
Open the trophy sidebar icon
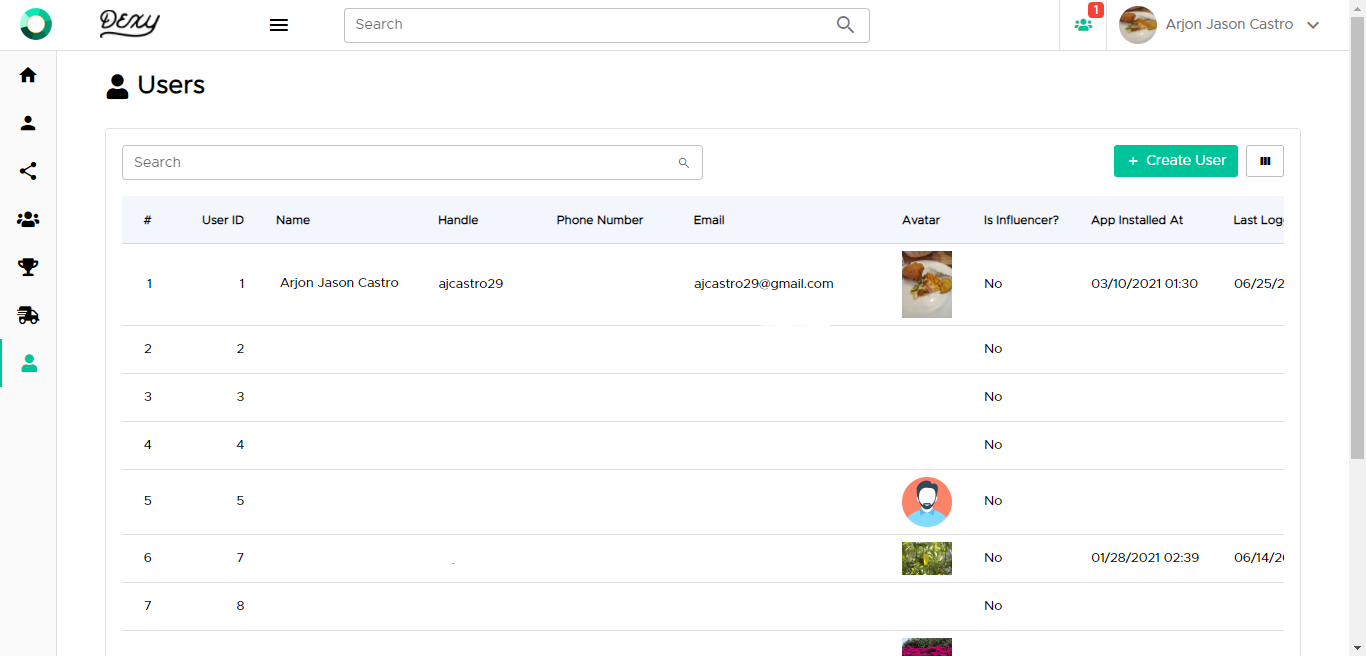coord(28,267)
